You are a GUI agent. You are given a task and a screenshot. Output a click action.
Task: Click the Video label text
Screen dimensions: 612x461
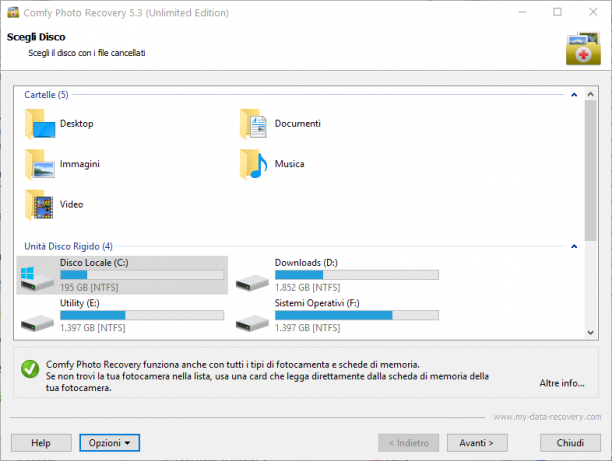click(71, 204)
